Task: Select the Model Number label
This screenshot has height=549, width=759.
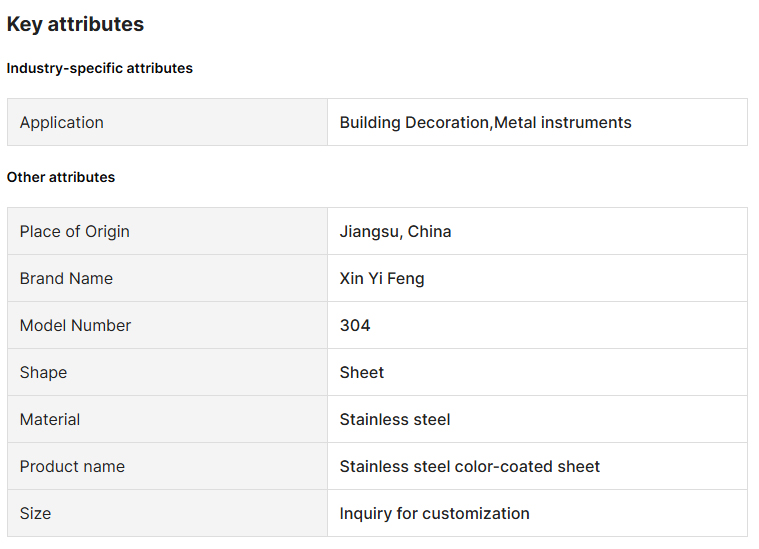Action: [x=75, y=326]
